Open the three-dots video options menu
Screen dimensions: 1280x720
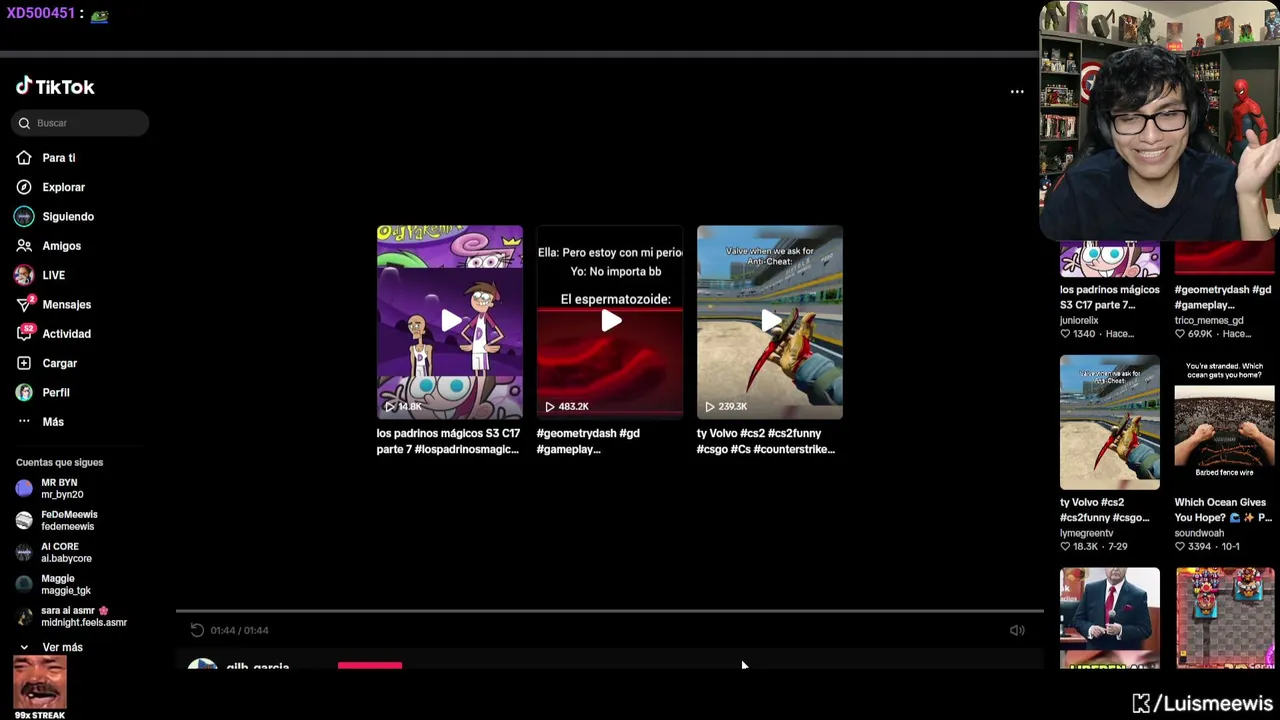pyautogui.click(x=1017, y=92)
